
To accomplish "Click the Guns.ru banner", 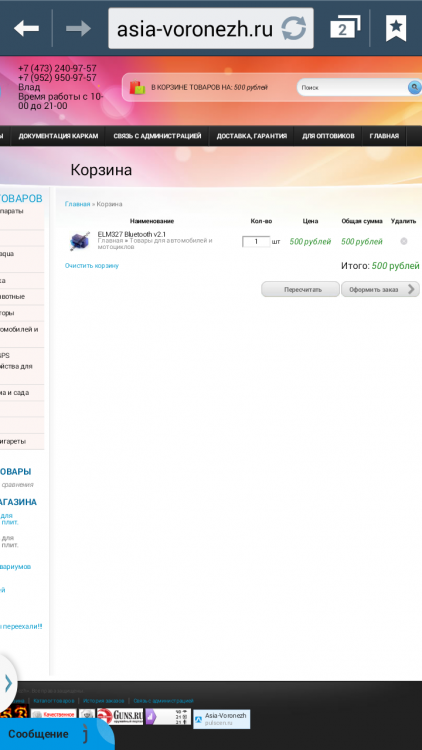I will click(x=120, y=716).
